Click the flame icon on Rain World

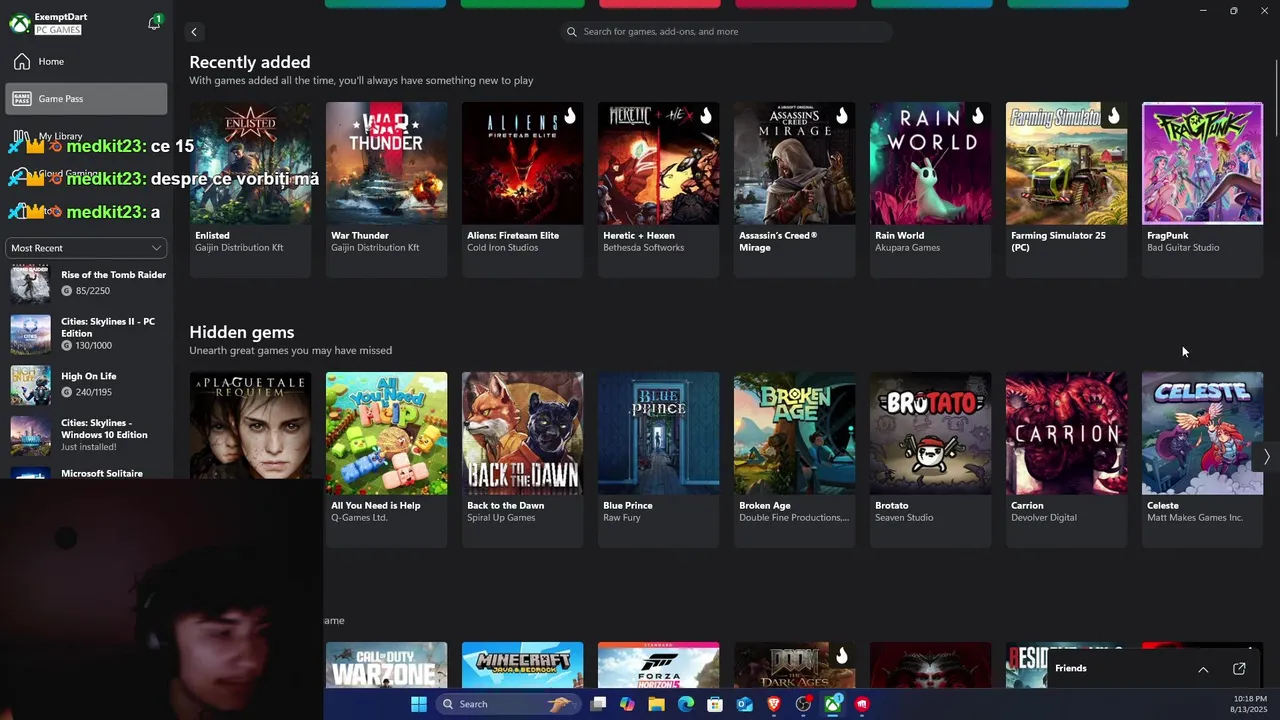click(977, 116)
